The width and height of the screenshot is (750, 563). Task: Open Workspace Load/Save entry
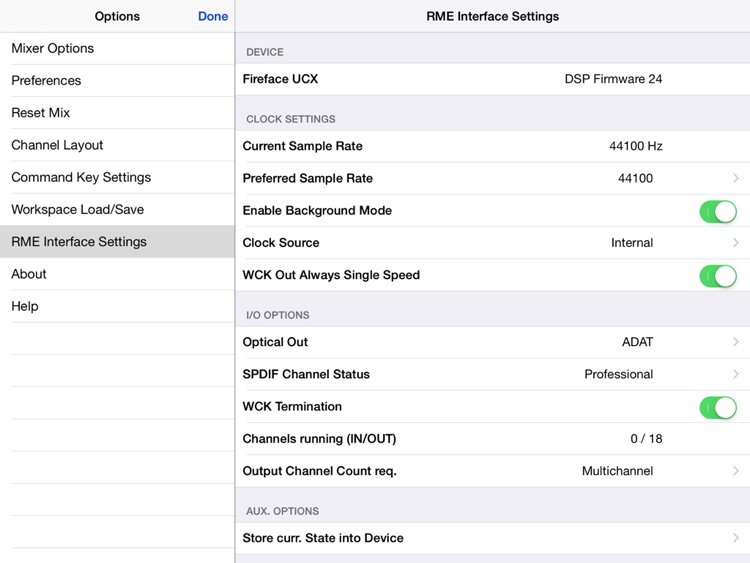pos(117,210)
